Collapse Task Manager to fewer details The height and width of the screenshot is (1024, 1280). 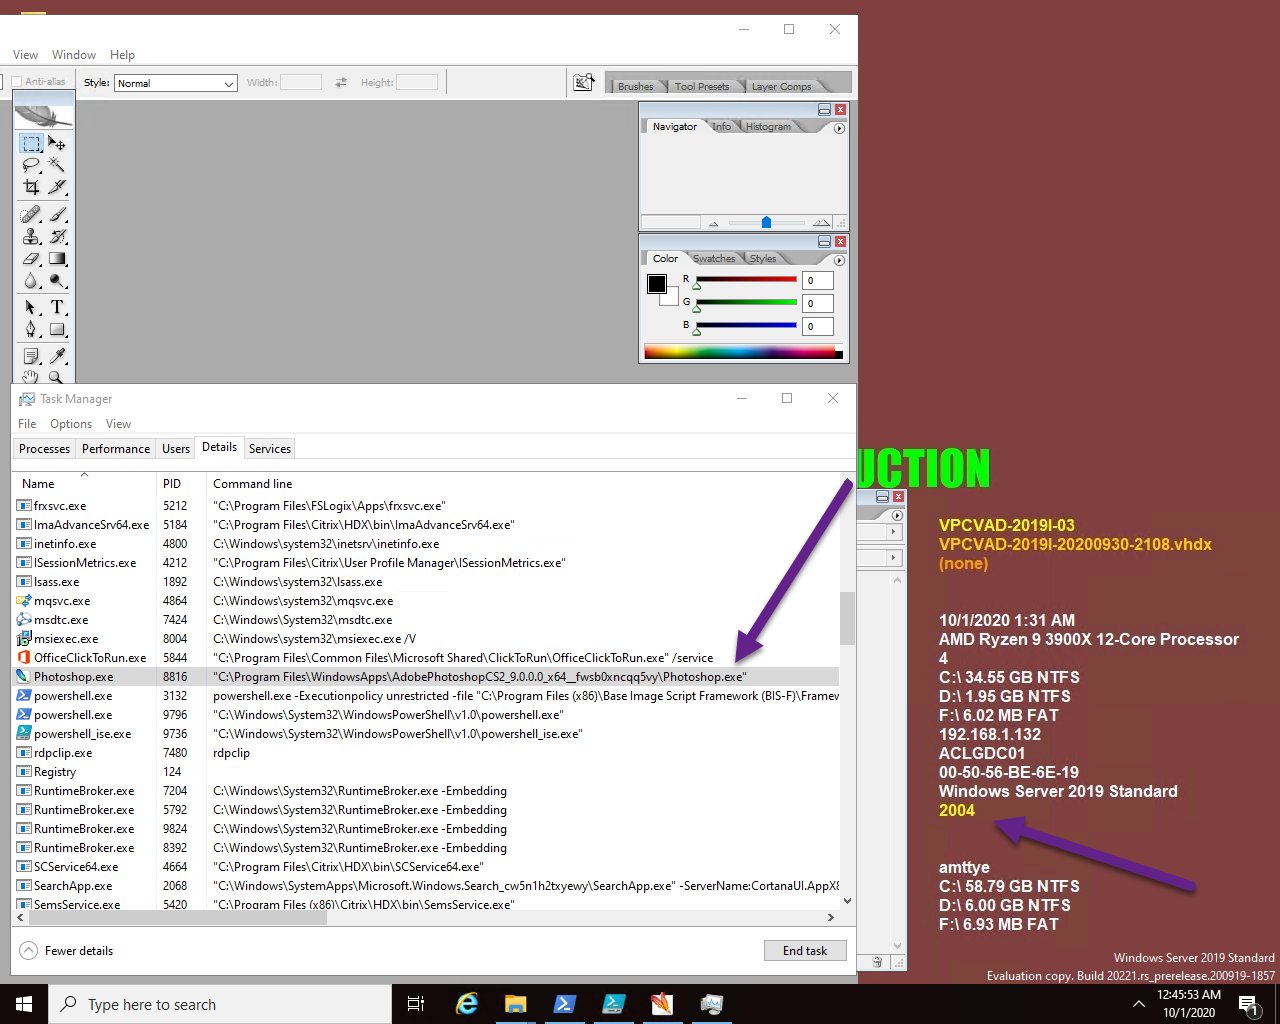[x=67, y=950]
